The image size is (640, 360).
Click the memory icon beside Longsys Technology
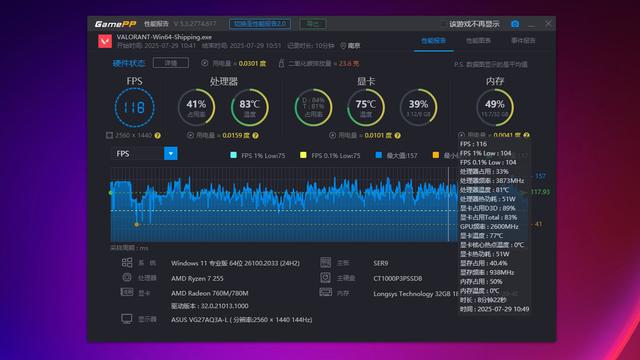pyautogui.click(x=326, y=292)
